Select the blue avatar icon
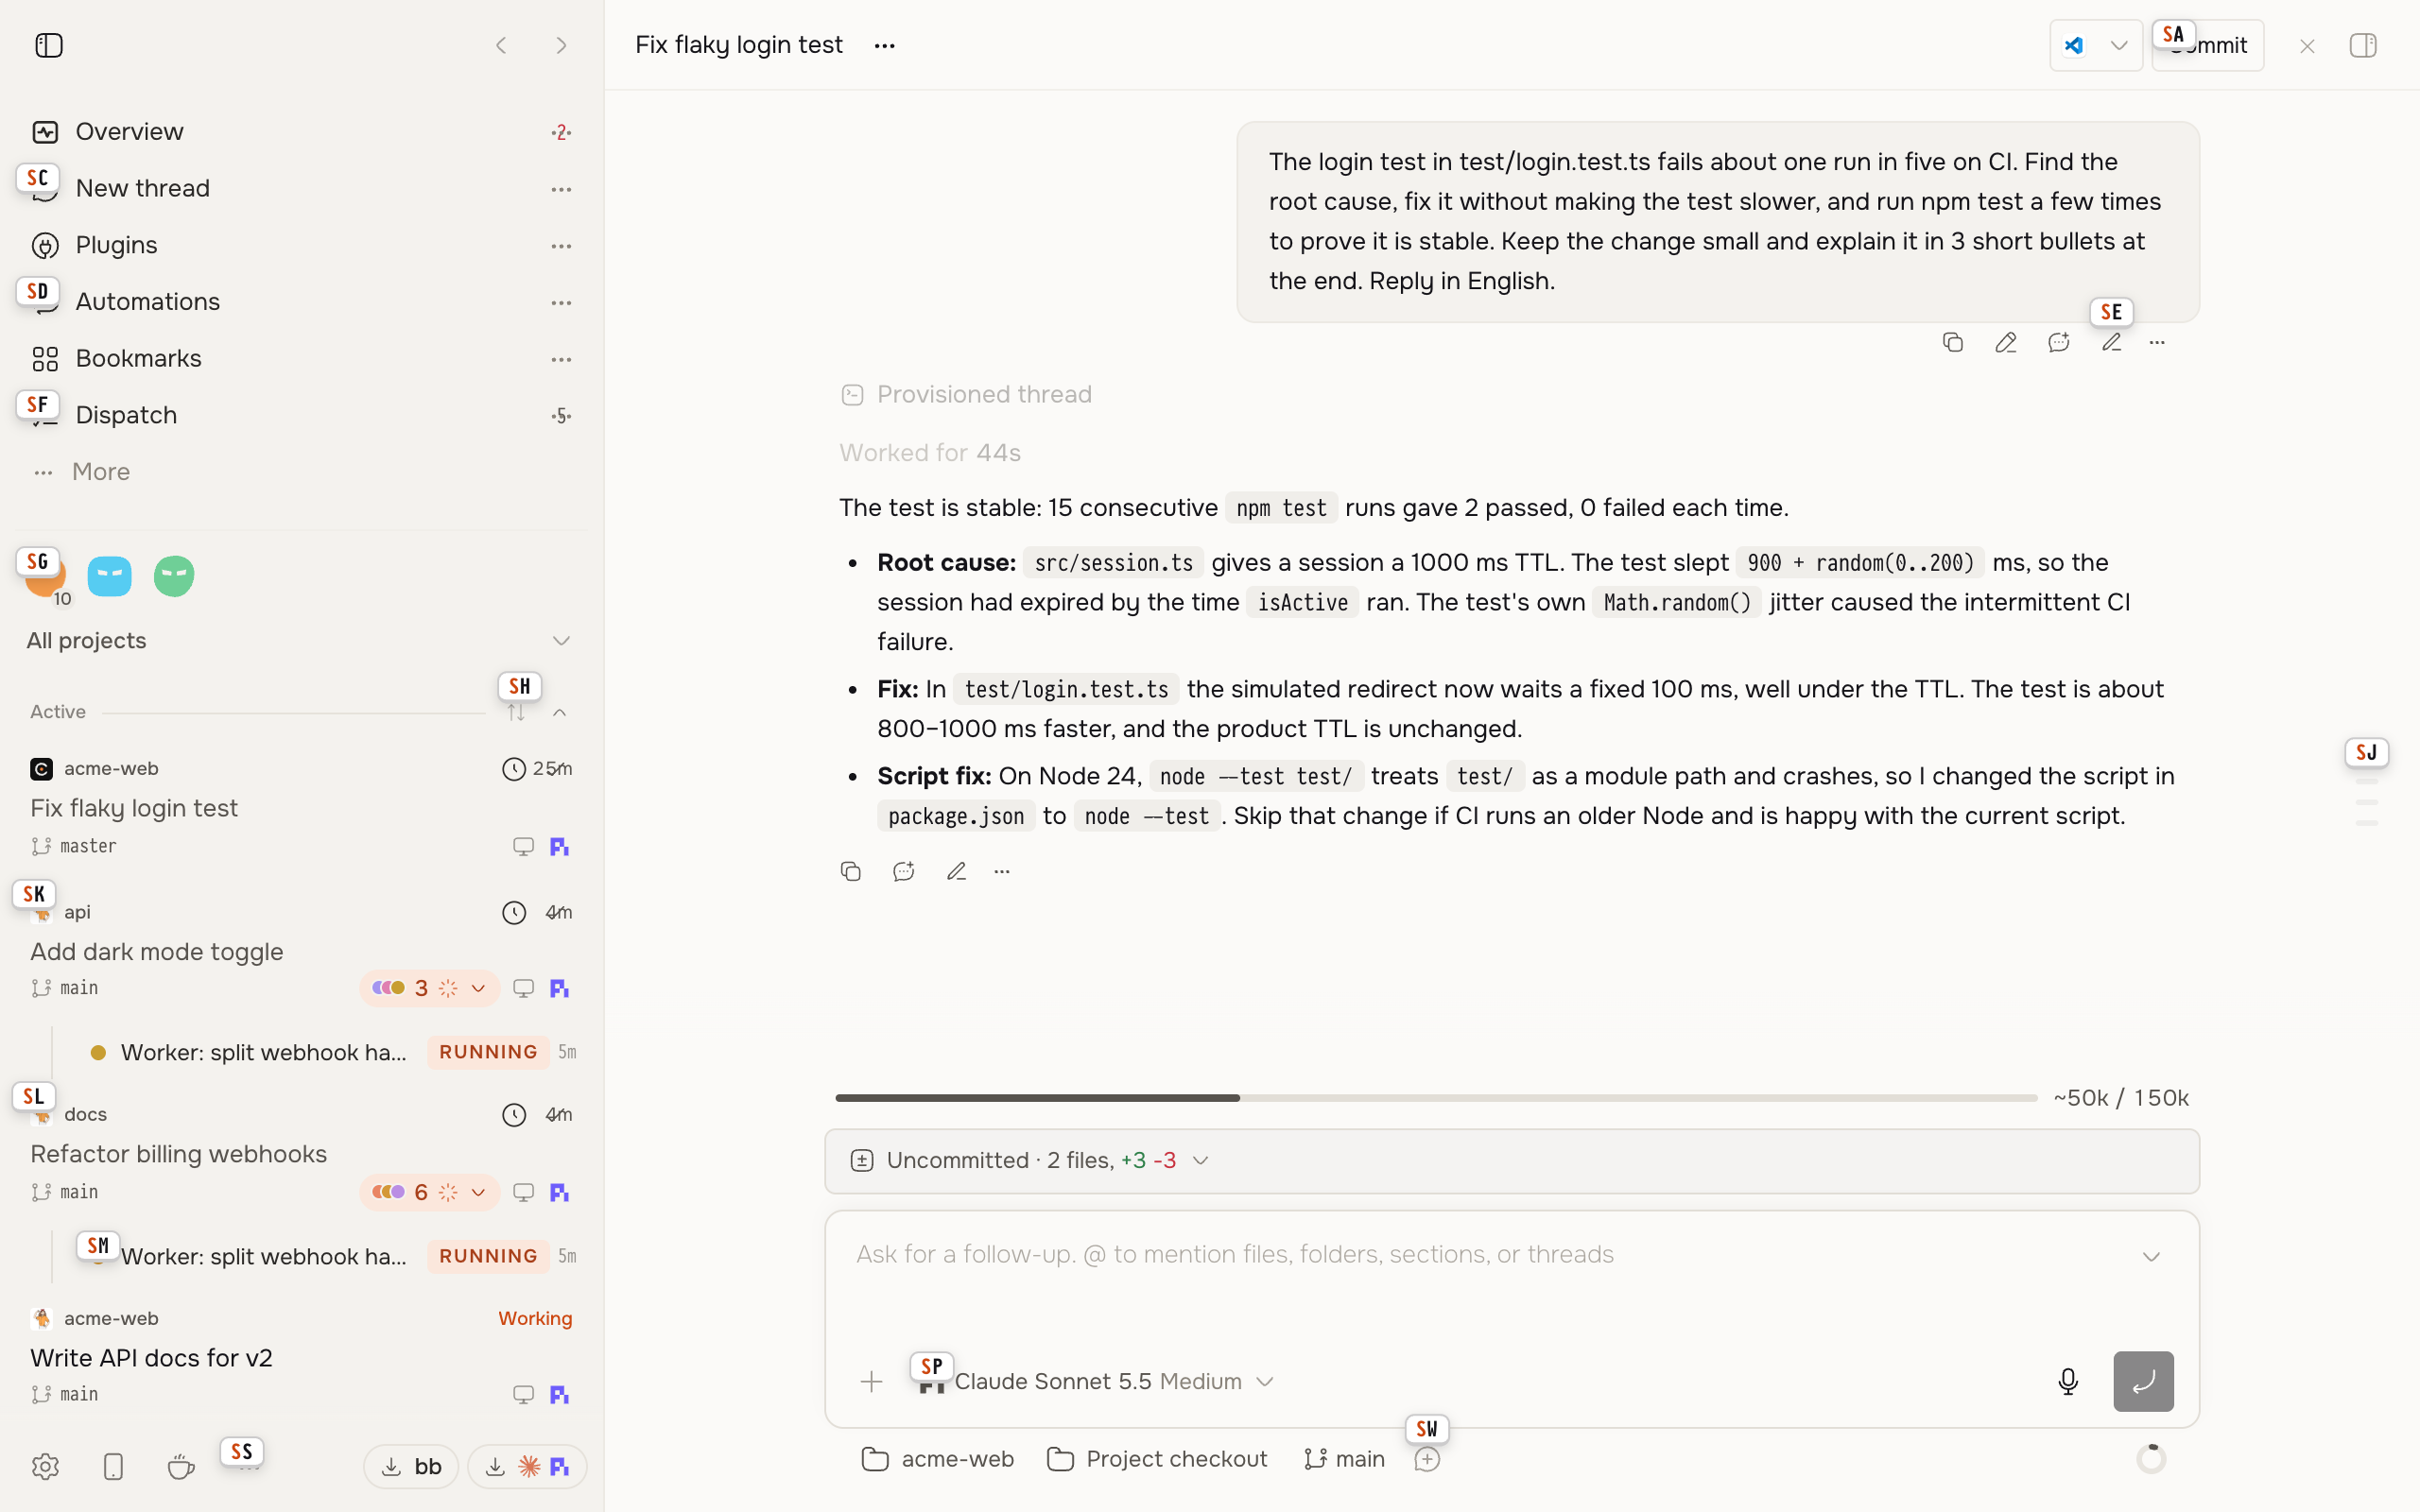This screenshot has width=2420, height=1512. (x=109, y=576)
